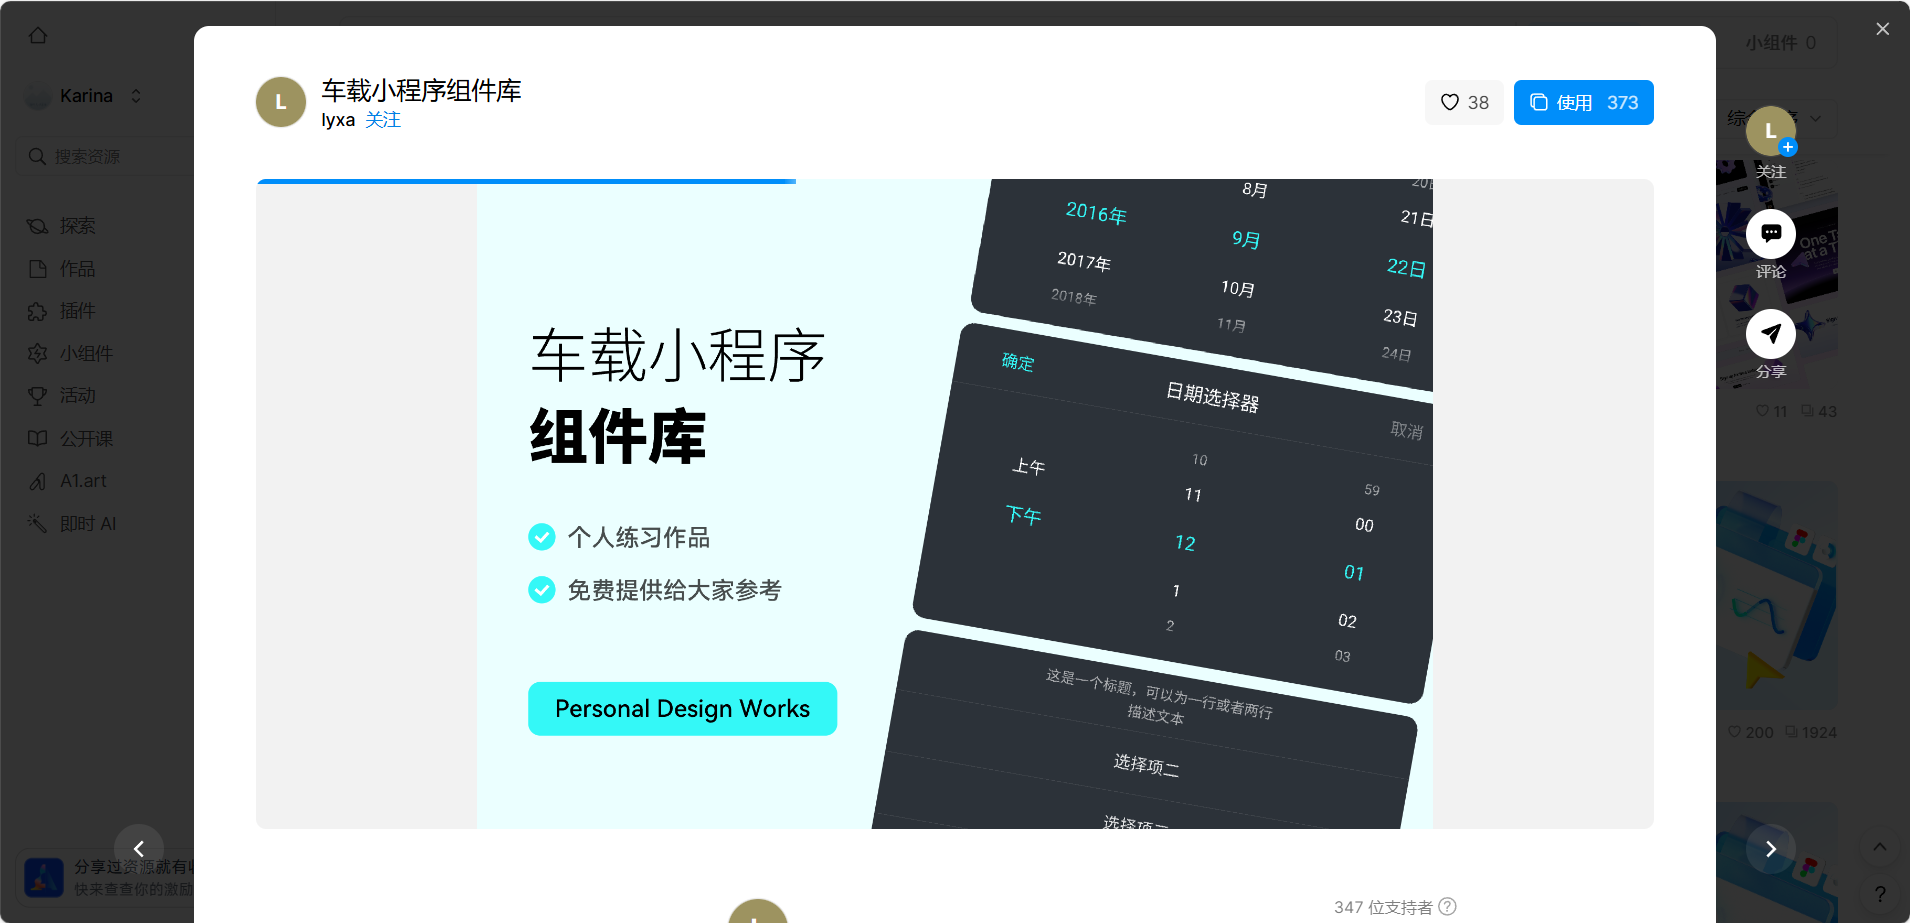Click the 347 位支持者 info icon
The image size is (1910, 923).
[1447, 906]
